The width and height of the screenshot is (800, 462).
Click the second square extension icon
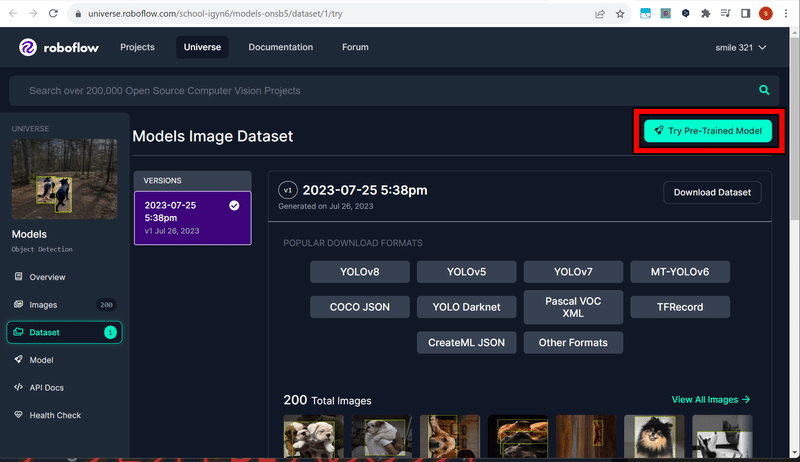coord(665,14)
